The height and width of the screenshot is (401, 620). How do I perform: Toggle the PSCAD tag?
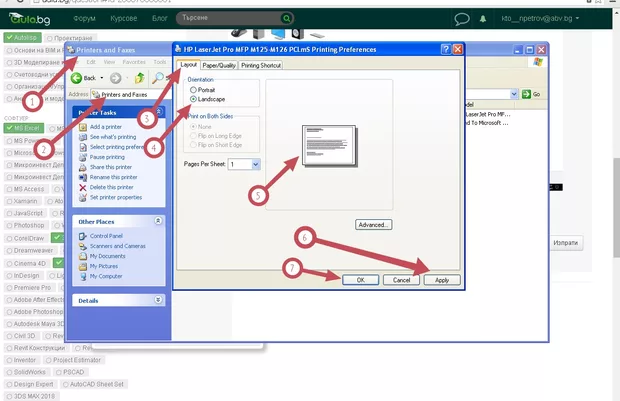(70, 372)
